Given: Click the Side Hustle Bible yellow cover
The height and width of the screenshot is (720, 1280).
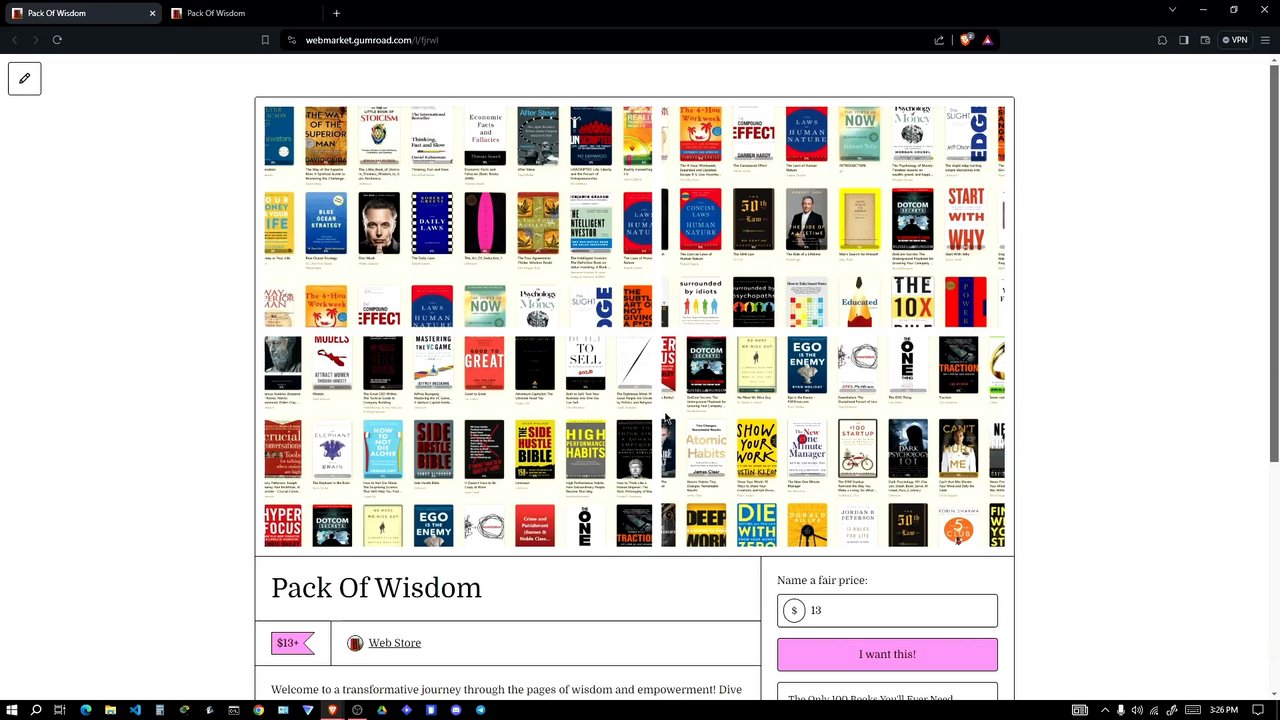Looking at the screenshot, I should (x=535, y=450).
